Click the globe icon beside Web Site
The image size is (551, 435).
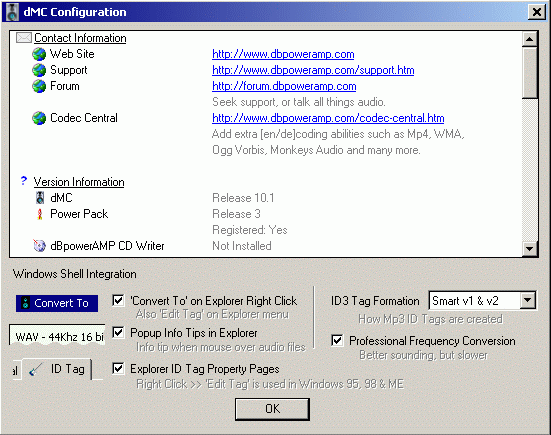coord(39,54)
